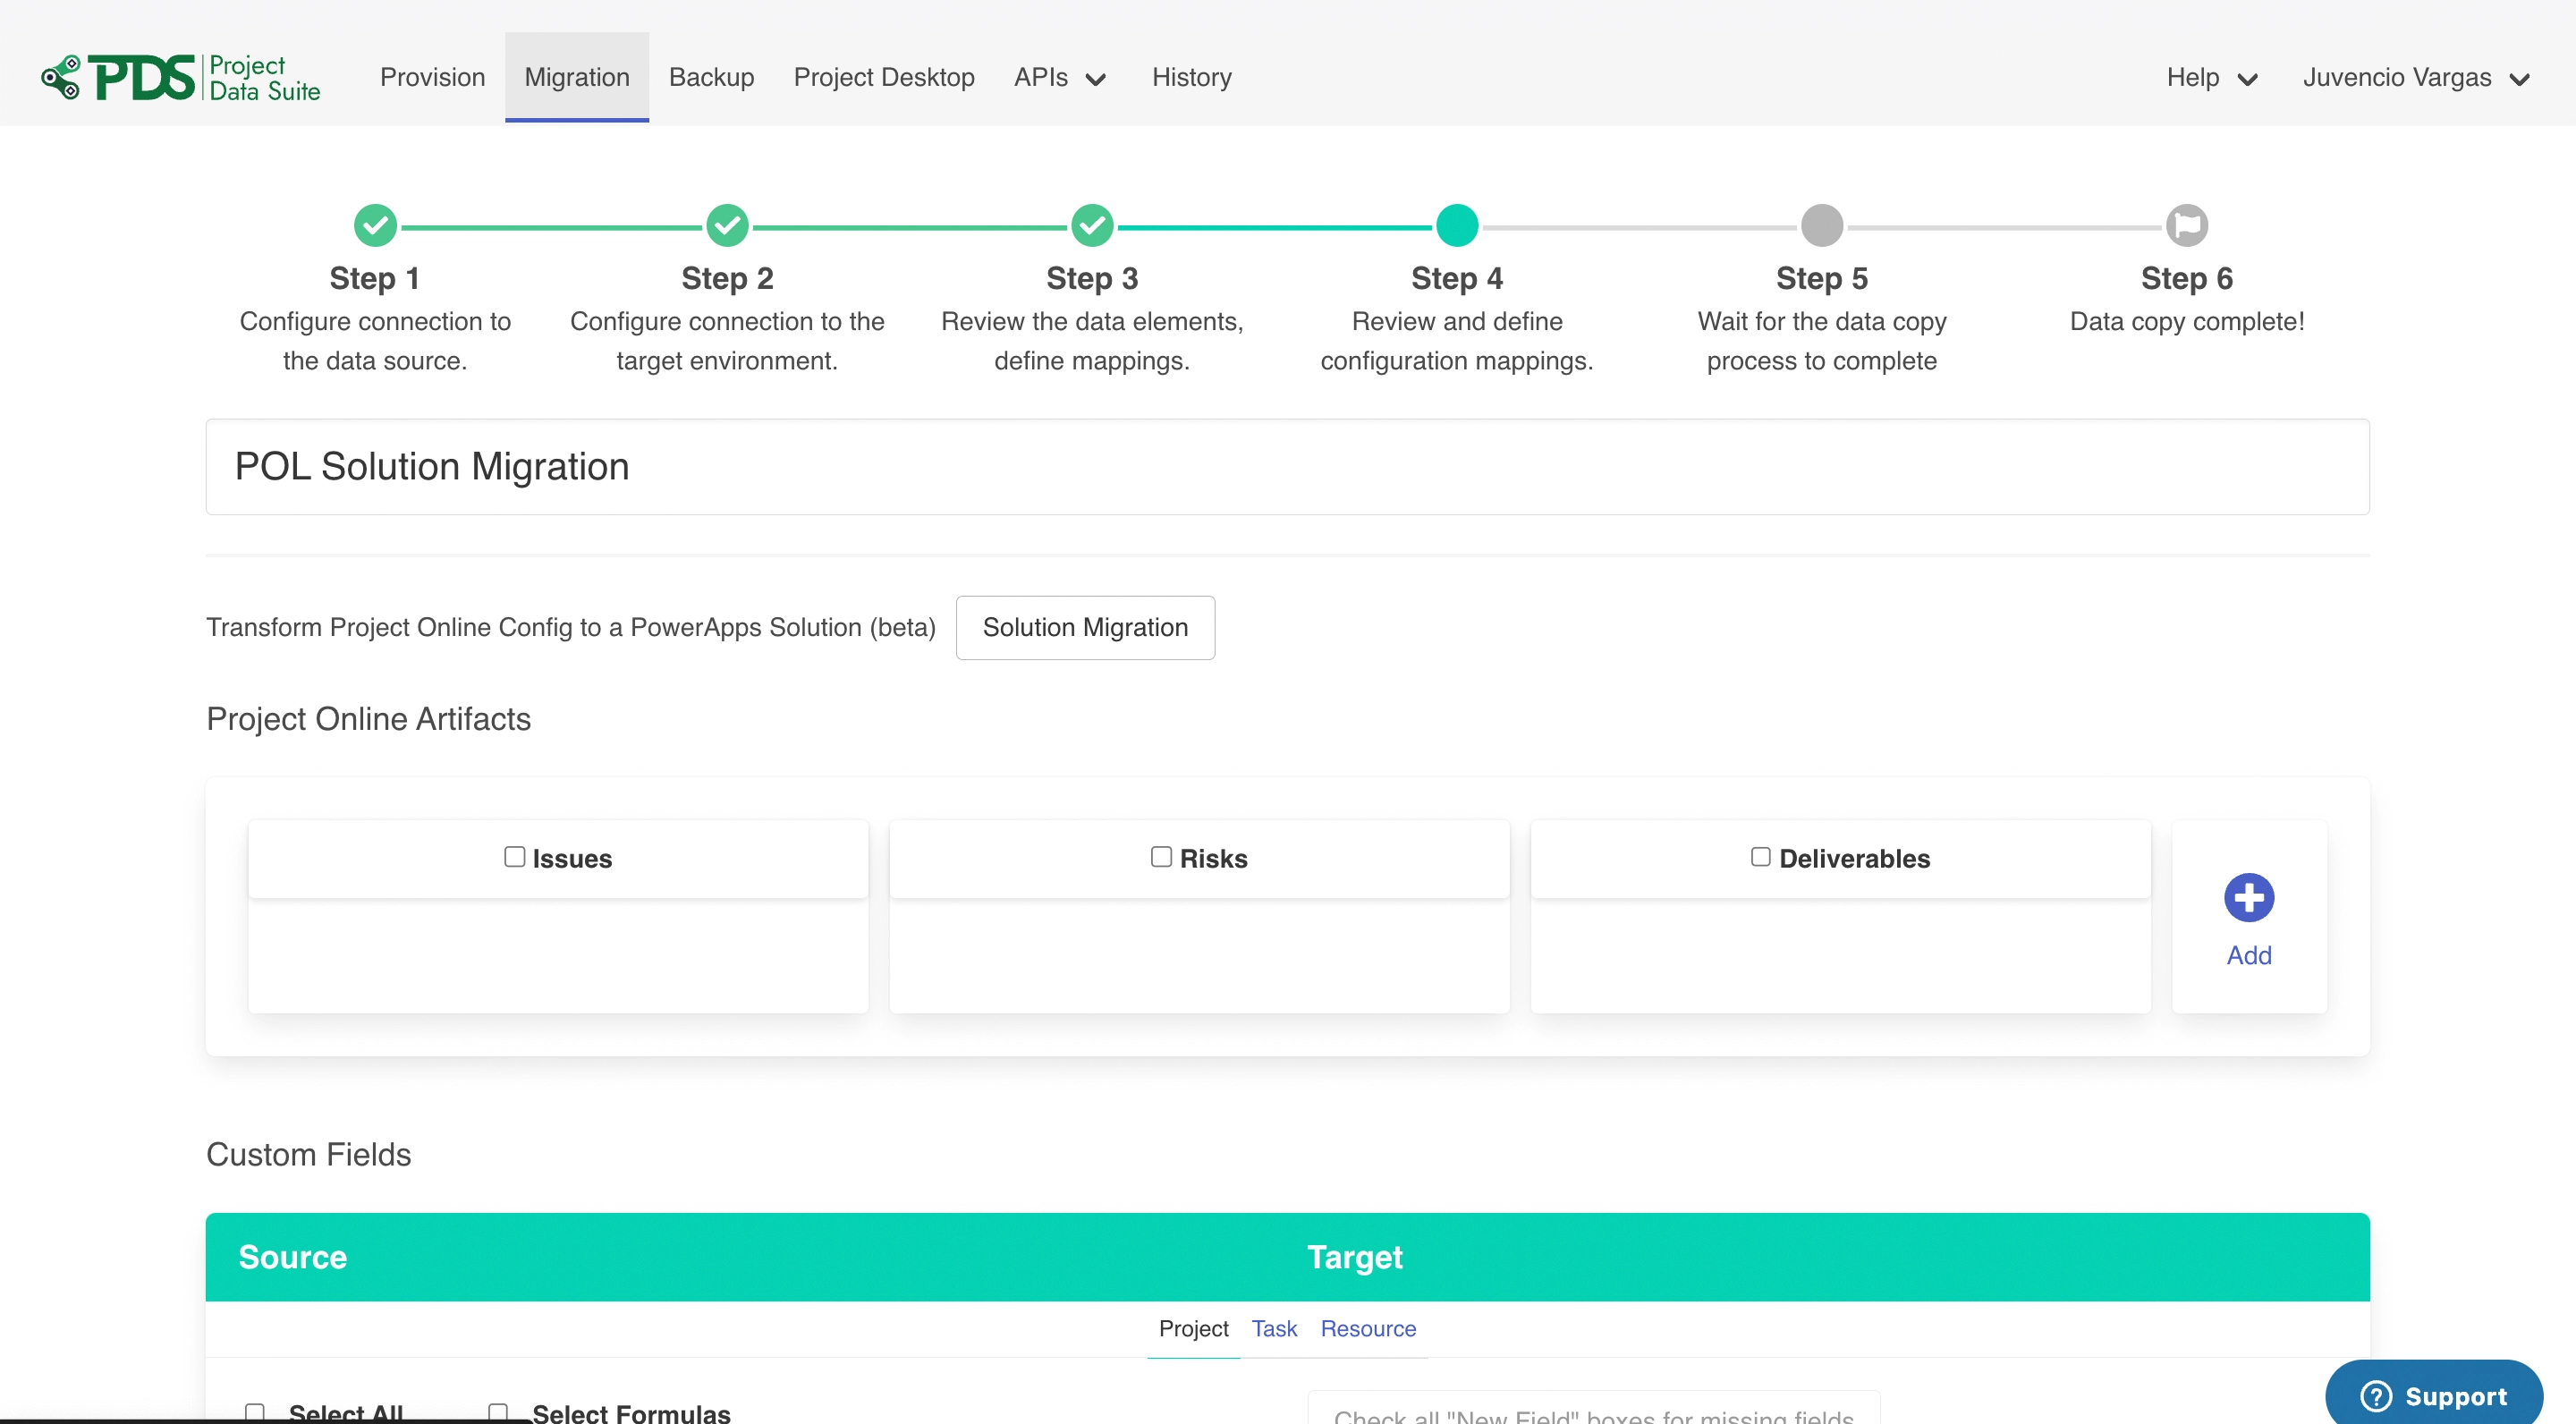The height and width of the screenshot is (1424, 2576).
Task: Click the Step 3 green checkmark circle
Action: [x=1092, y=225]
